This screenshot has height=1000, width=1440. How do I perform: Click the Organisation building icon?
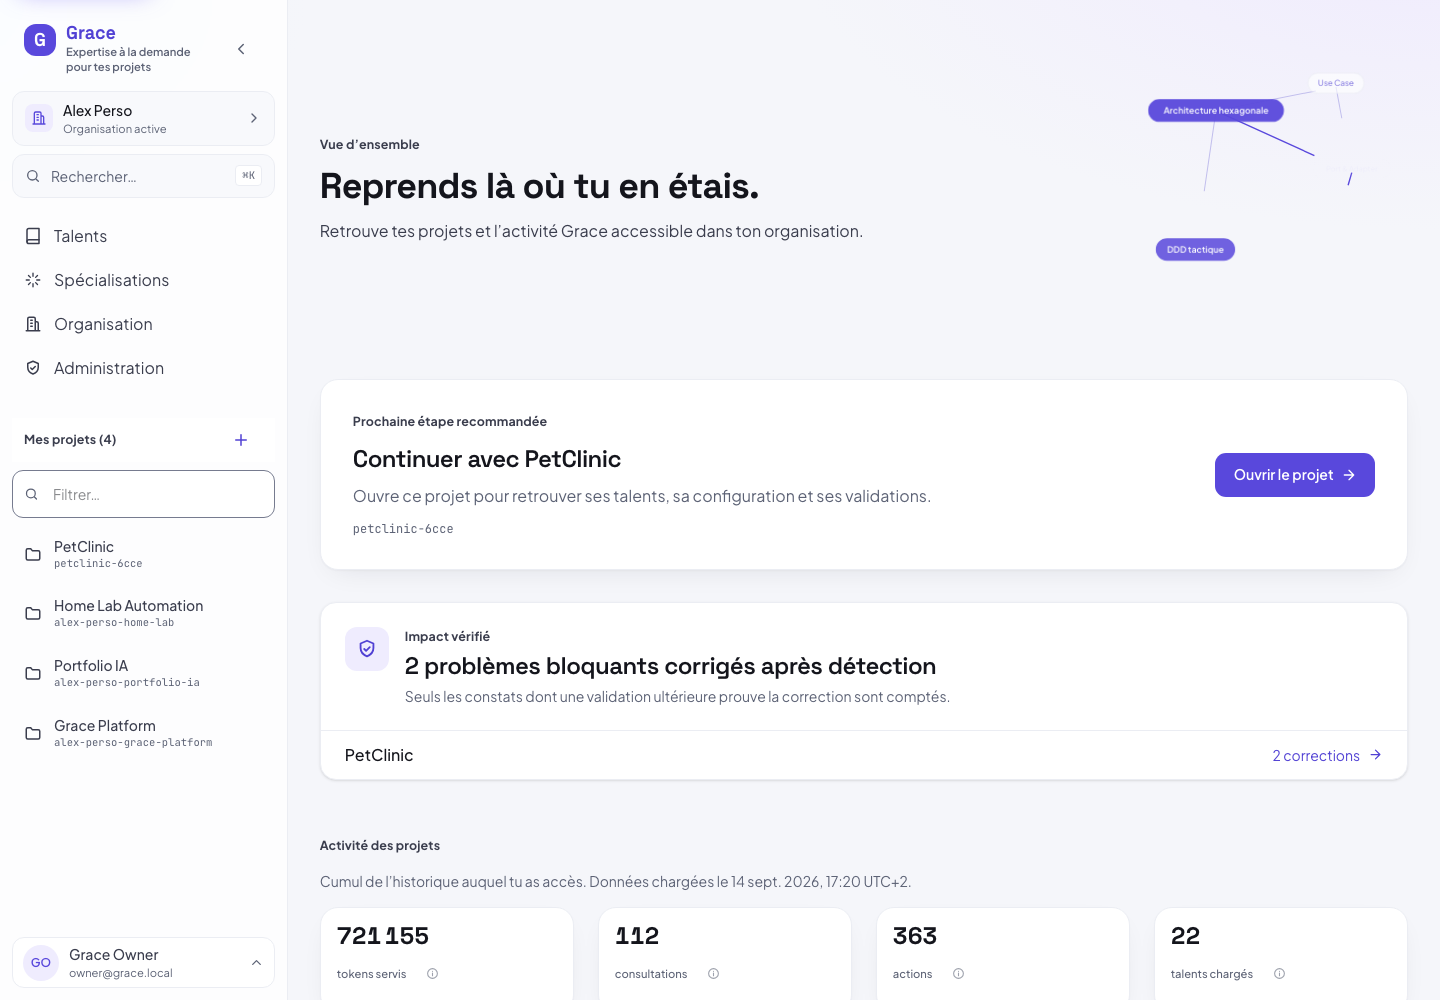[33, 324]
